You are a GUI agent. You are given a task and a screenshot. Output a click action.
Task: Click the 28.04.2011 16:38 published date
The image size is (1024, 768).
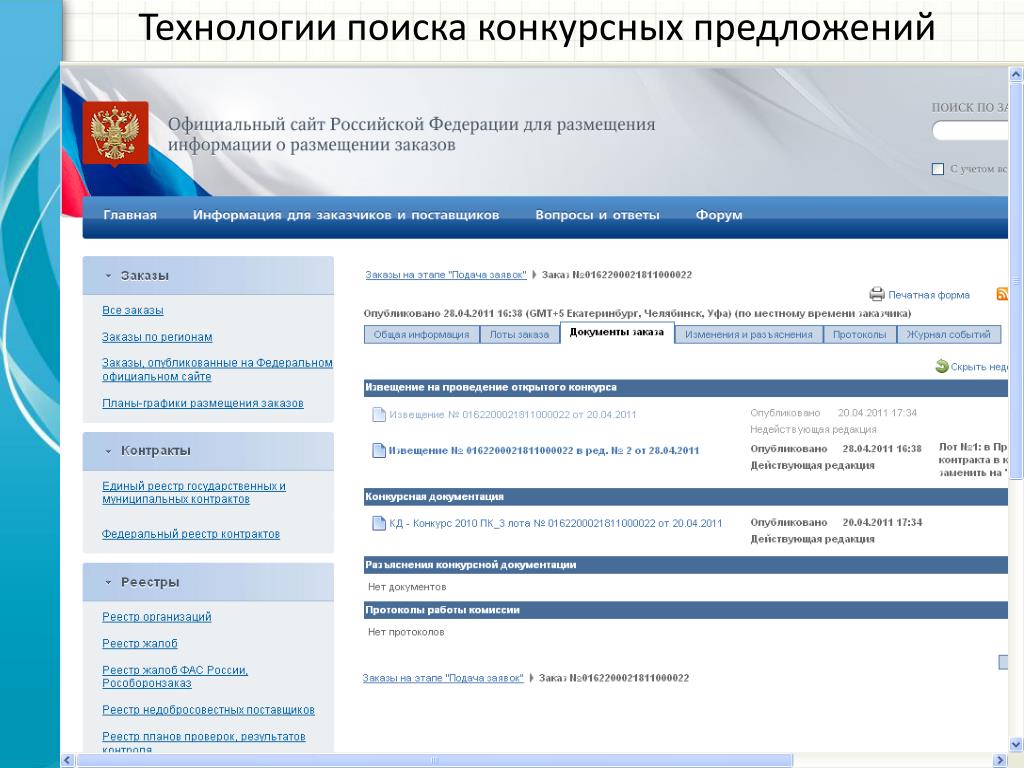pyautogui.click(x=882, y=449)
